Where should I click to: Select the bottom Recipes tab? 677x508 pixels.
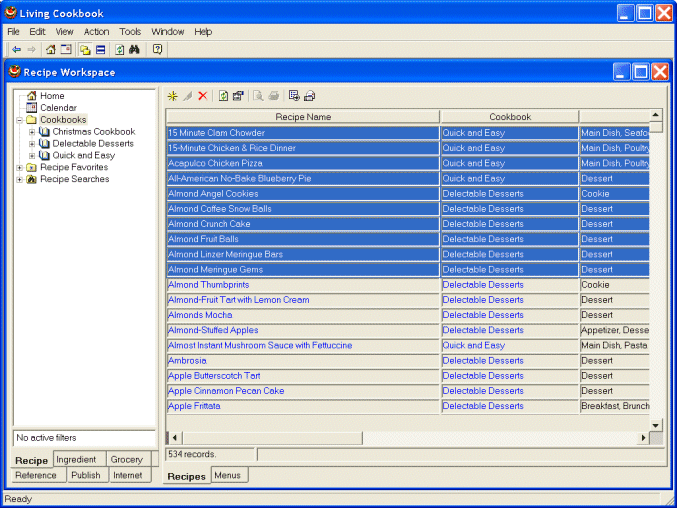[187, 476]
